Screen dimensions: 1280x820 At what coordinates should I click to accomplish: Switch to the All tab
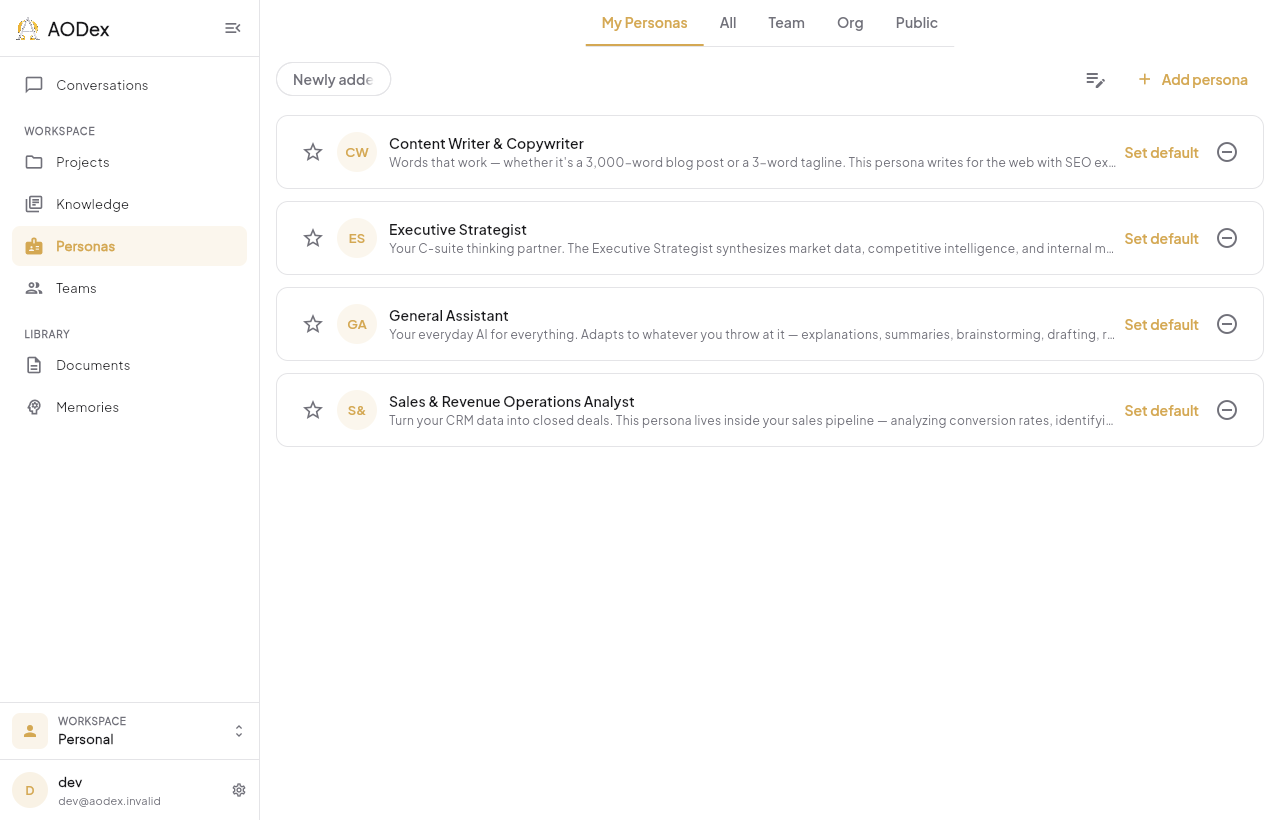click(x=728, y=23)
